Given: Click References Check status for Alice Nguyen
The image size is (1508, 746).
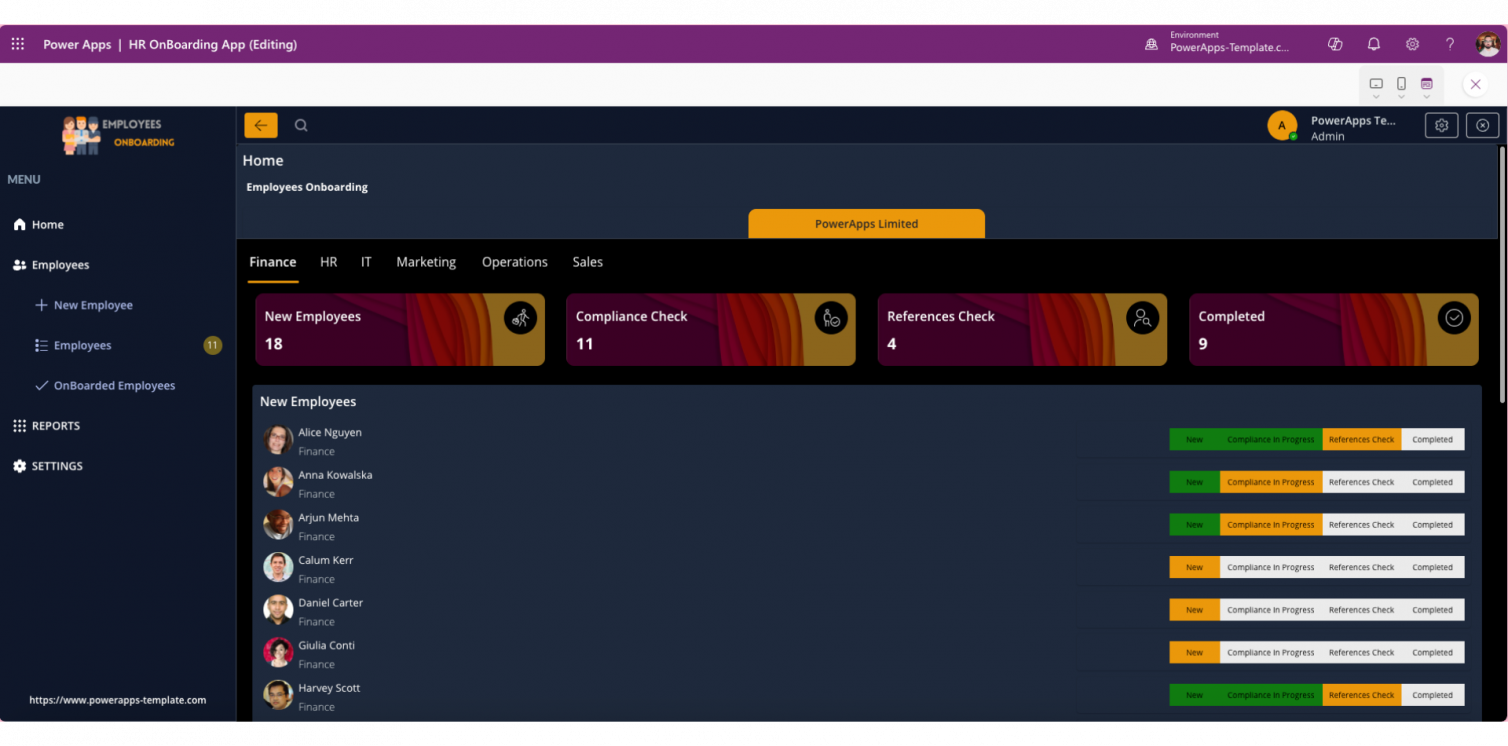Looking at the screenshot, I should pos(1361,440).
